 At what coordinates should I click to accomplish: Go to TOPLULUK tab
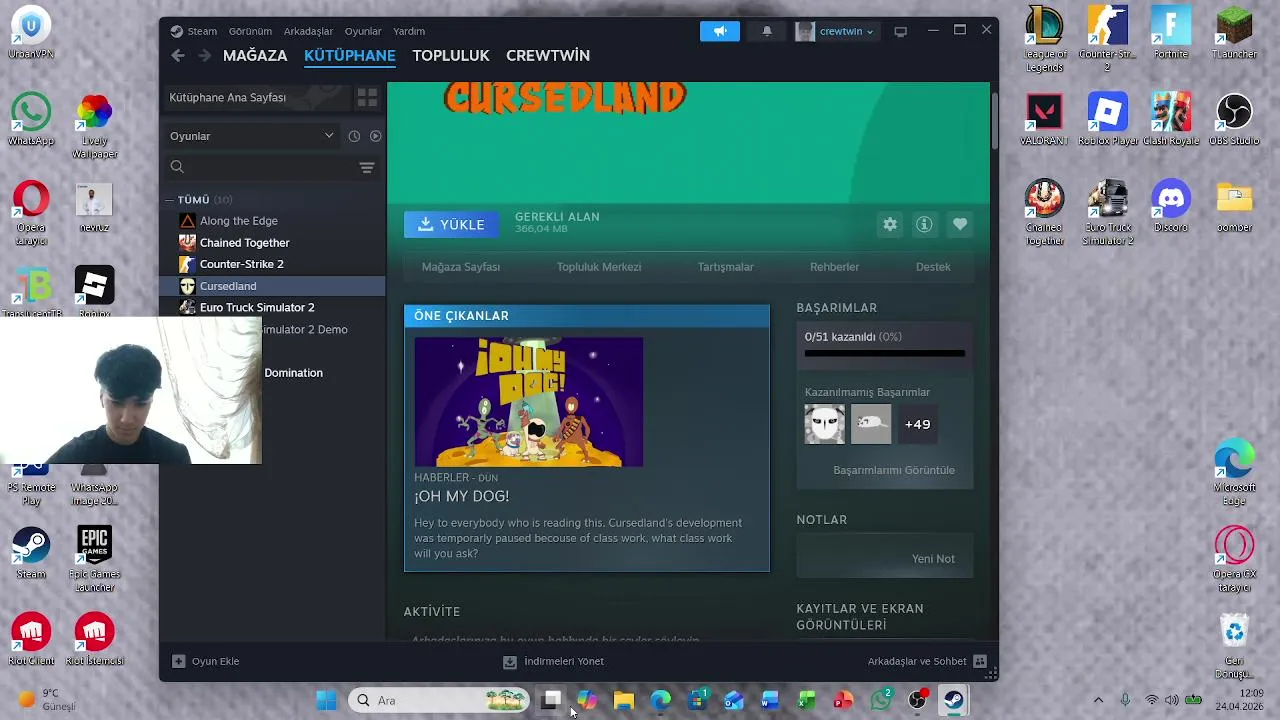pos(451,56)
